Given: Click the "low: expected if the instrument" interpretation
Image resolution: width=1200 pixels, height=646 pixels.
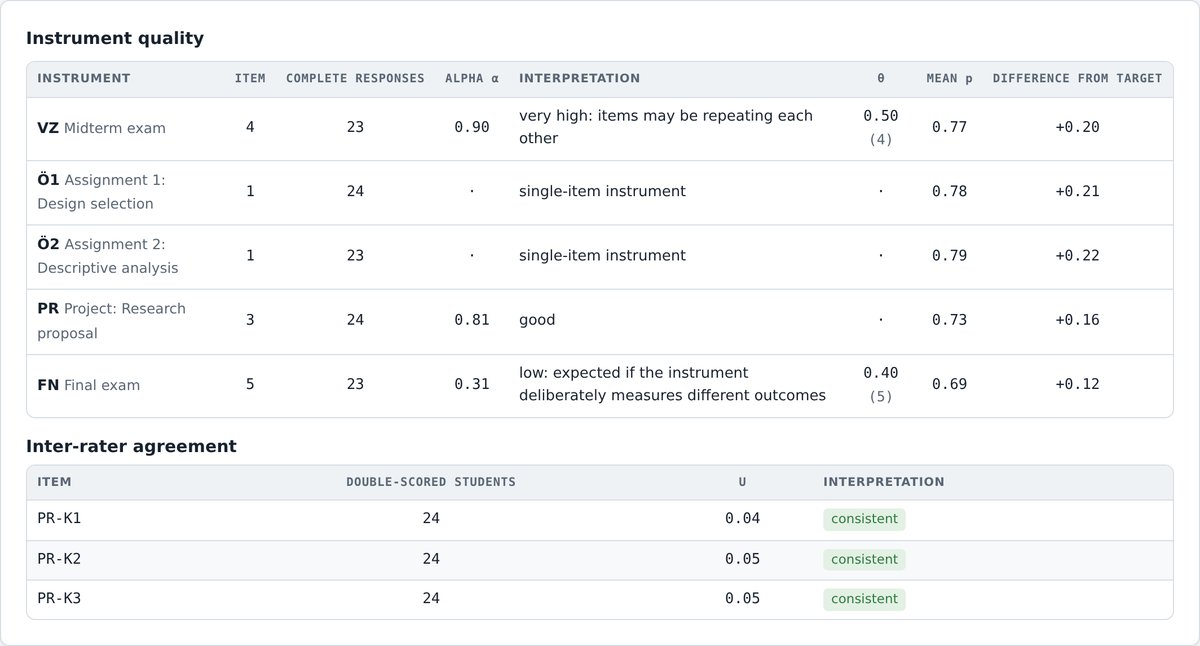Looking at the screenshot, I should pos(672,384).
